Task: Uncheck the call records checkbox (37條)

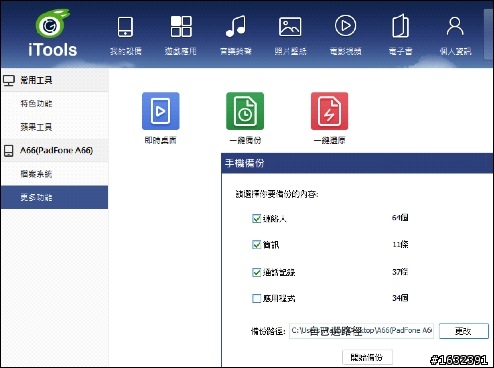Action: [x=256, y=272]
